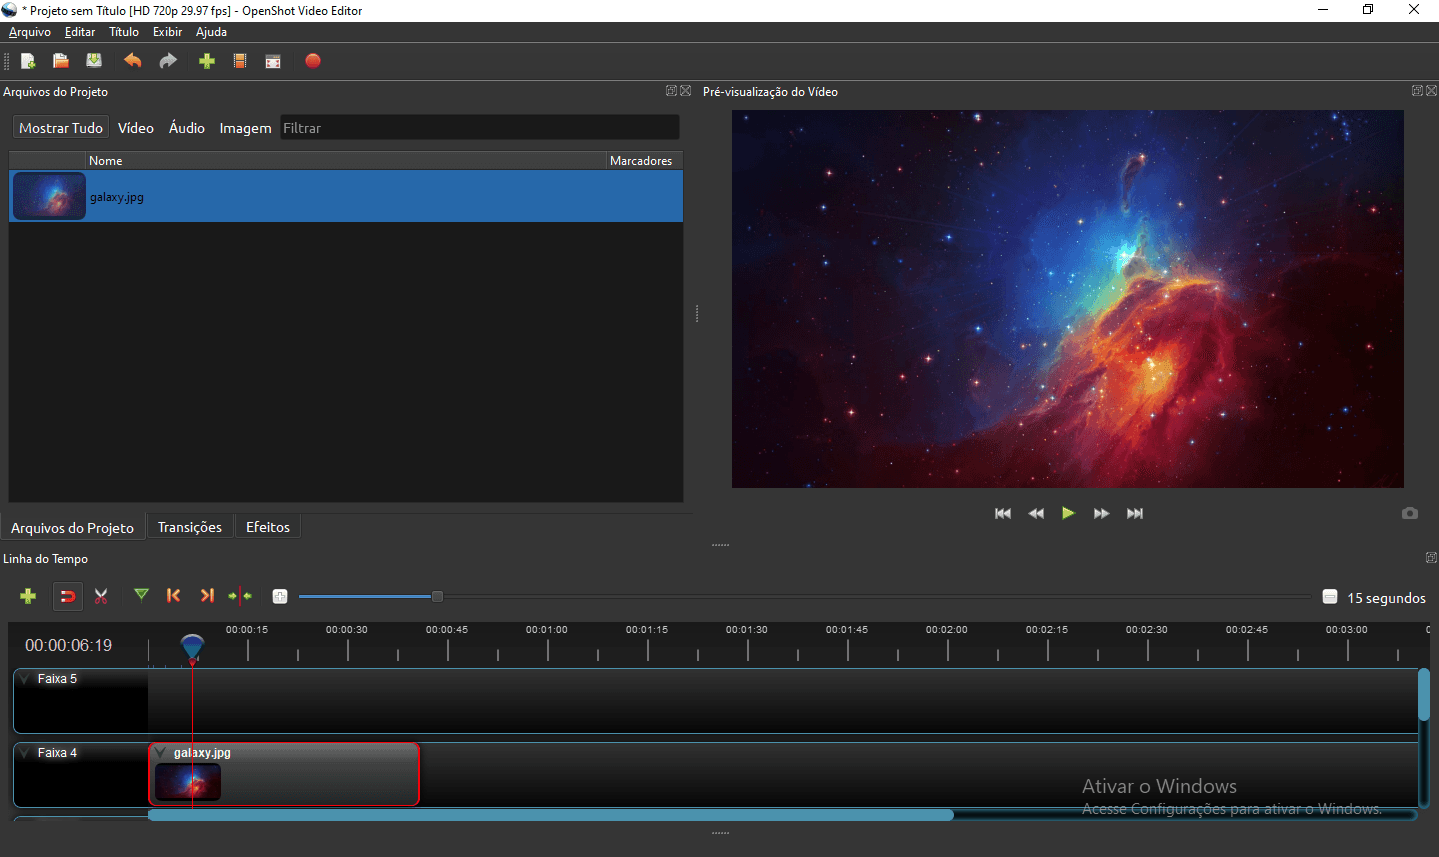Image resolution: width=1439 pixels, height=857 pixels.
Task: Open the Título menu
Action: click(x=124, y=32)
